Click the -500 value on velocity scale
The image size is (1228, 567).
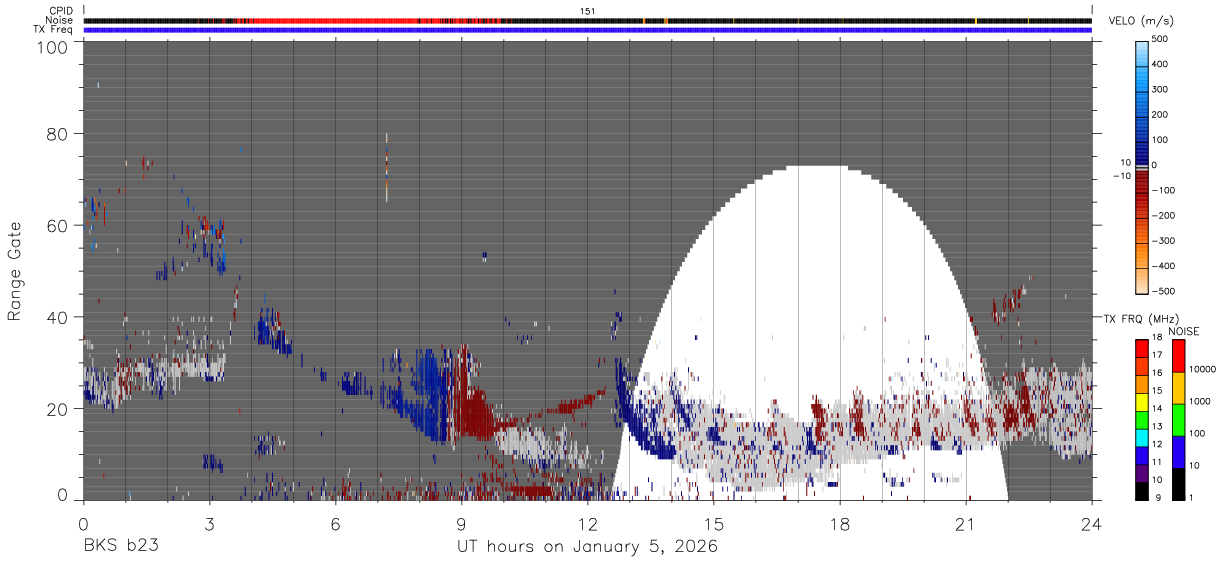tap(1161, 291)
